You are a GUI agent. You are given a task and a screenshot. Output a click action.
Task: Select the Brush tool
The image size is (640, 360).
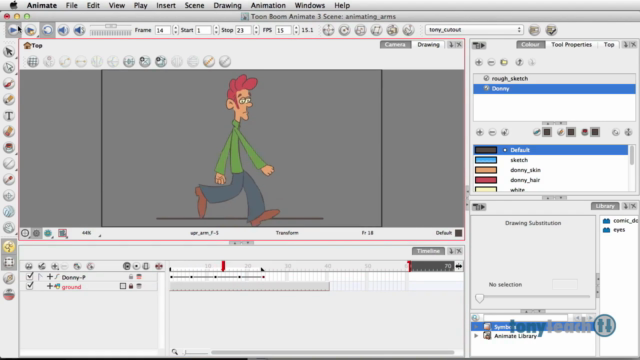tap(9, 84)
